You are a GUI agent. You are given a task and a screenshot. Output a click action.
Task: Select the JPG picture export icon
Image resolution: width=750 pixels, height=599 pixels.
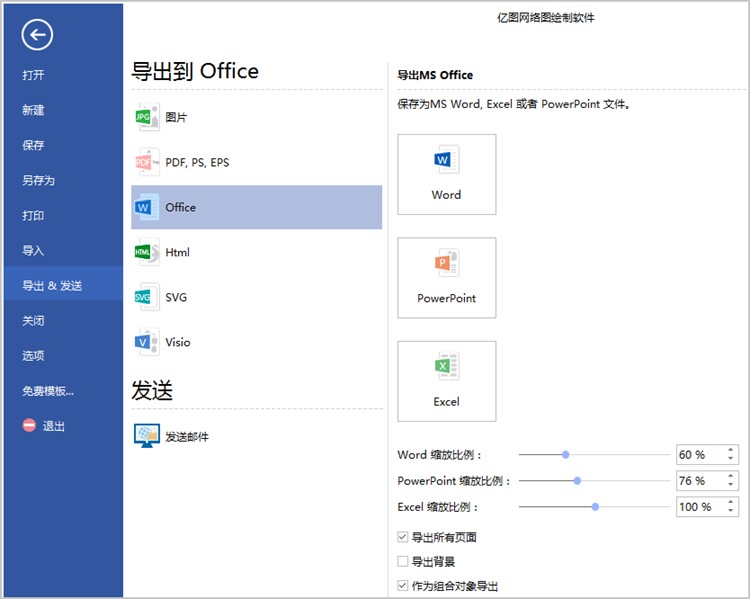tap(147, 117)
